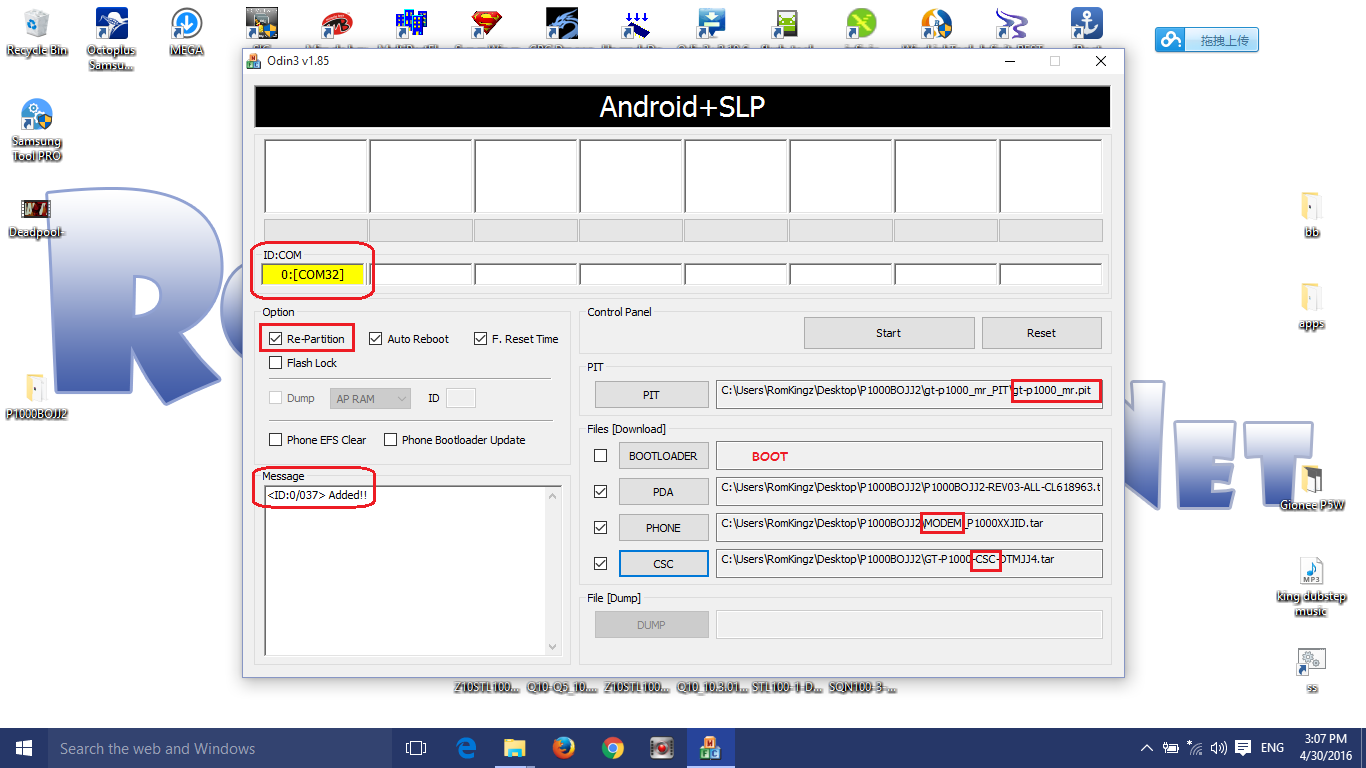Uncheck the box beside the CSC button
Viewport: 1366px width, 768px height.
point(600,564)
